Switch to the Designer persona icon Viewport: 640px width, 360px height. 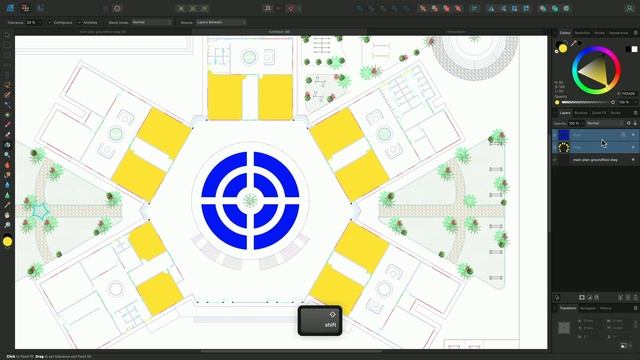[10, 8]
